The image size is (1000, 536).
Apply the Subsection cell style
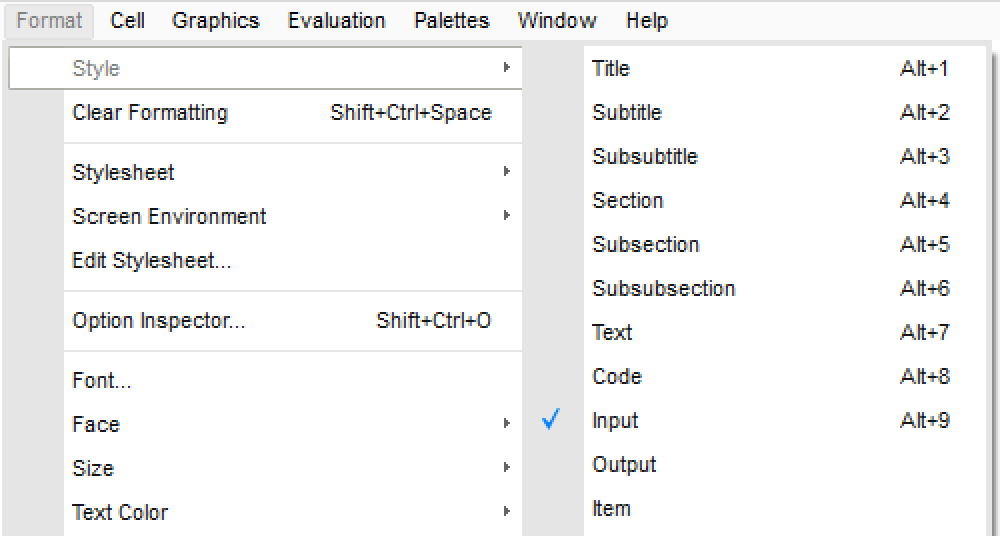tap(645, 245)
